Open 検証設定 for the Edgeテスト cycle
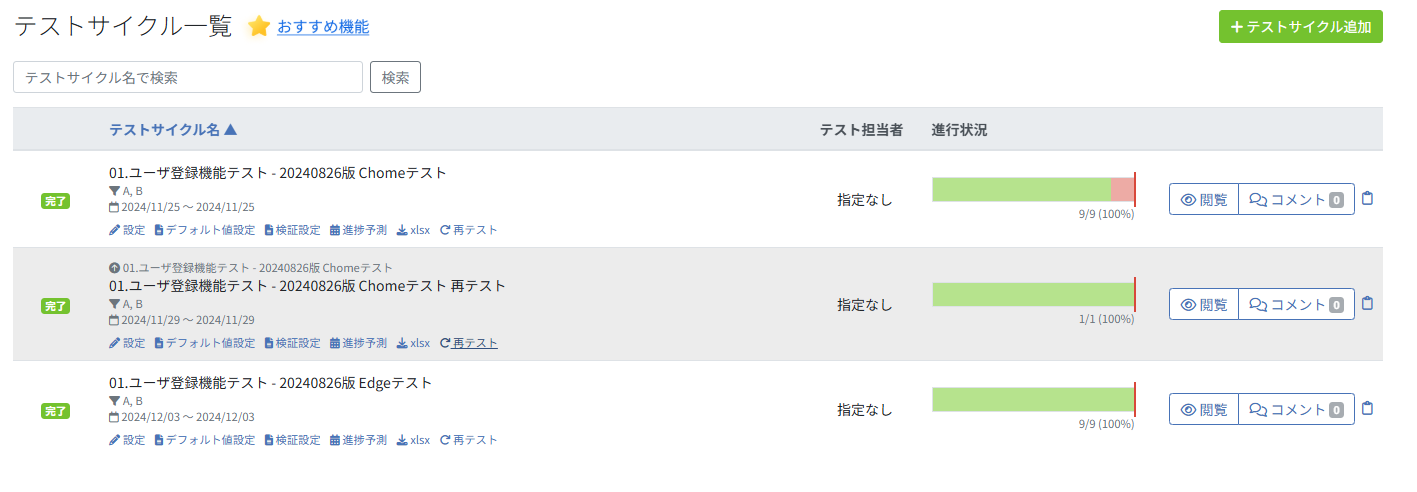This screenshot has height=492, width=1417. click(292, 440)
